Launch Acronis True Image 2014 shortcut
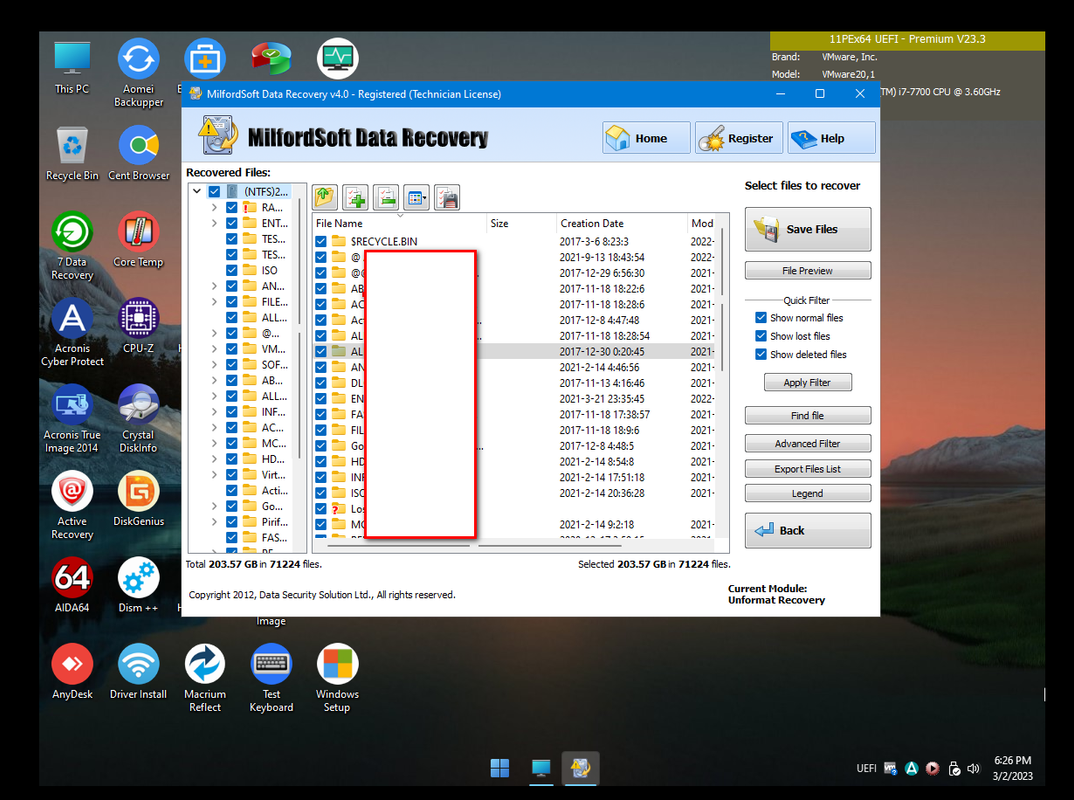The image size is (1074, 800). 72,418
